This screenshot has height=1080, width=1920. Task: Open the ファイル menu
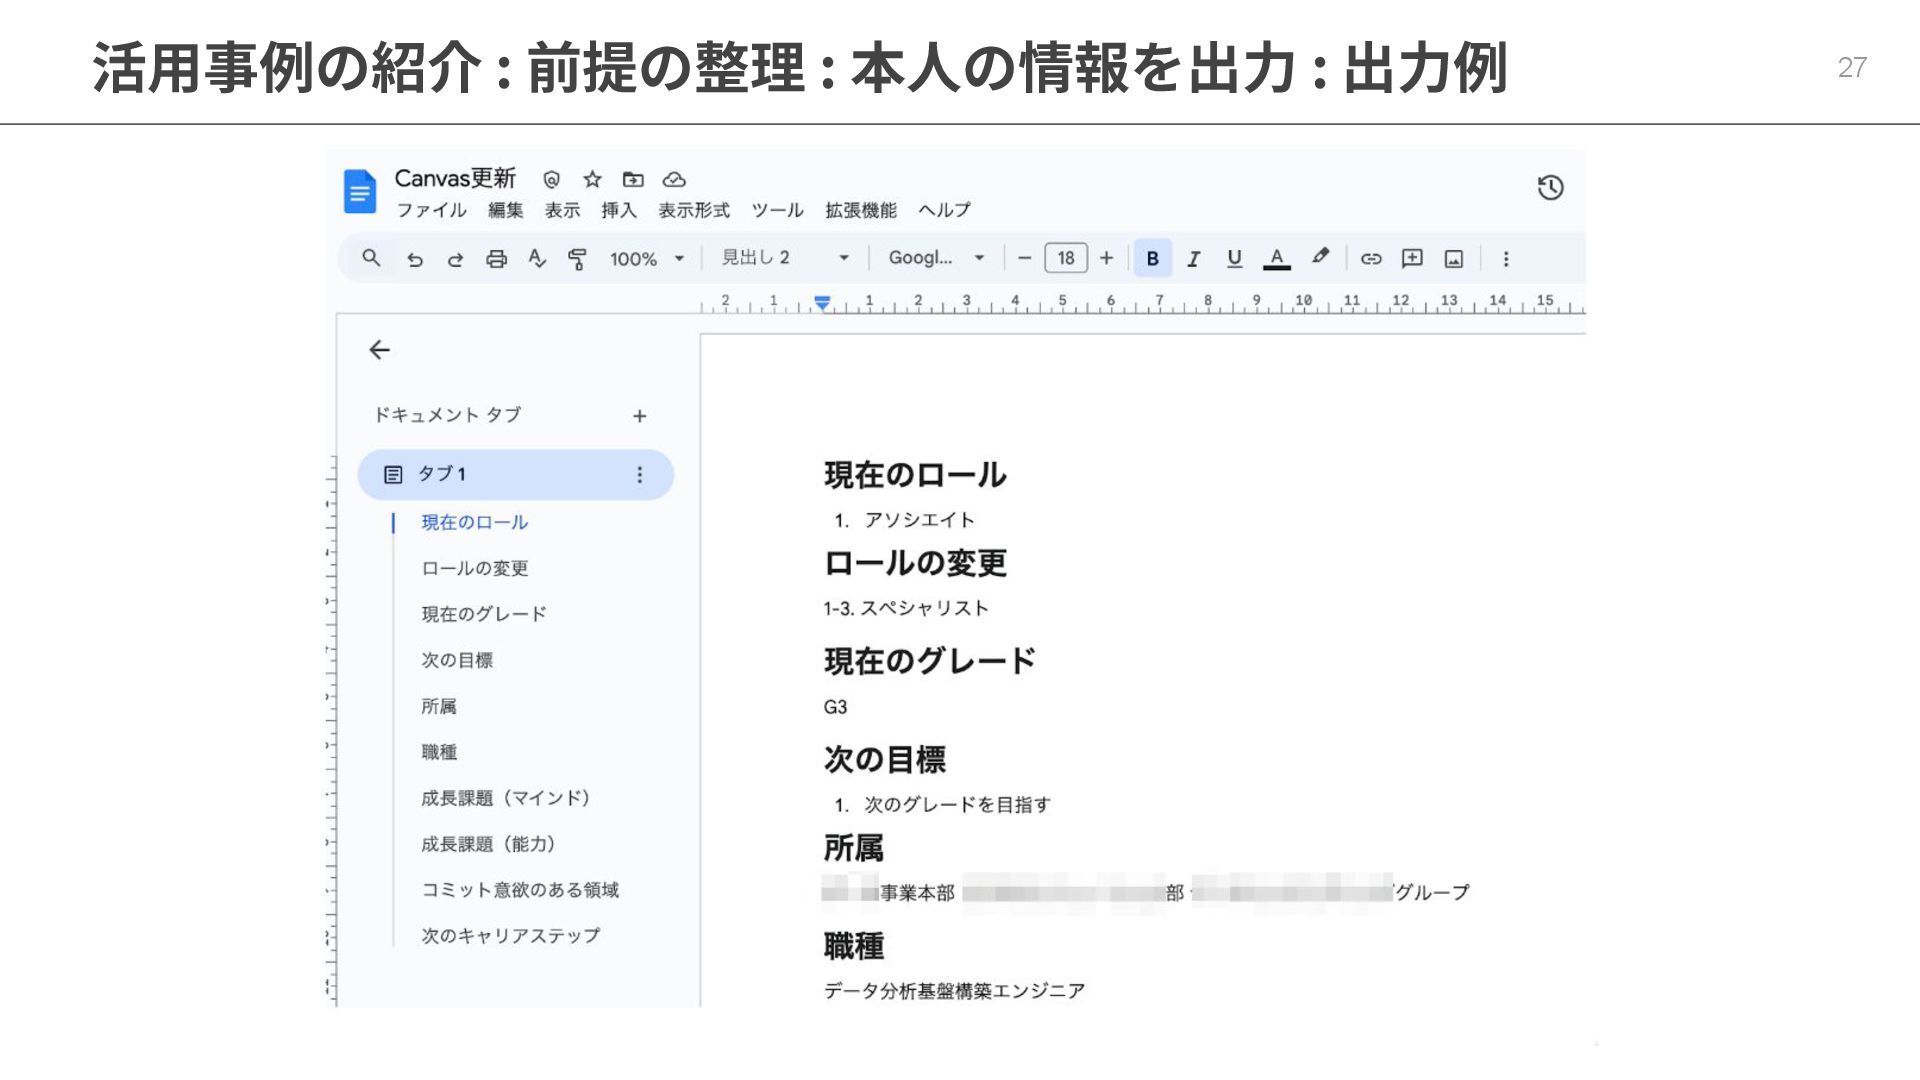[431, 210]
